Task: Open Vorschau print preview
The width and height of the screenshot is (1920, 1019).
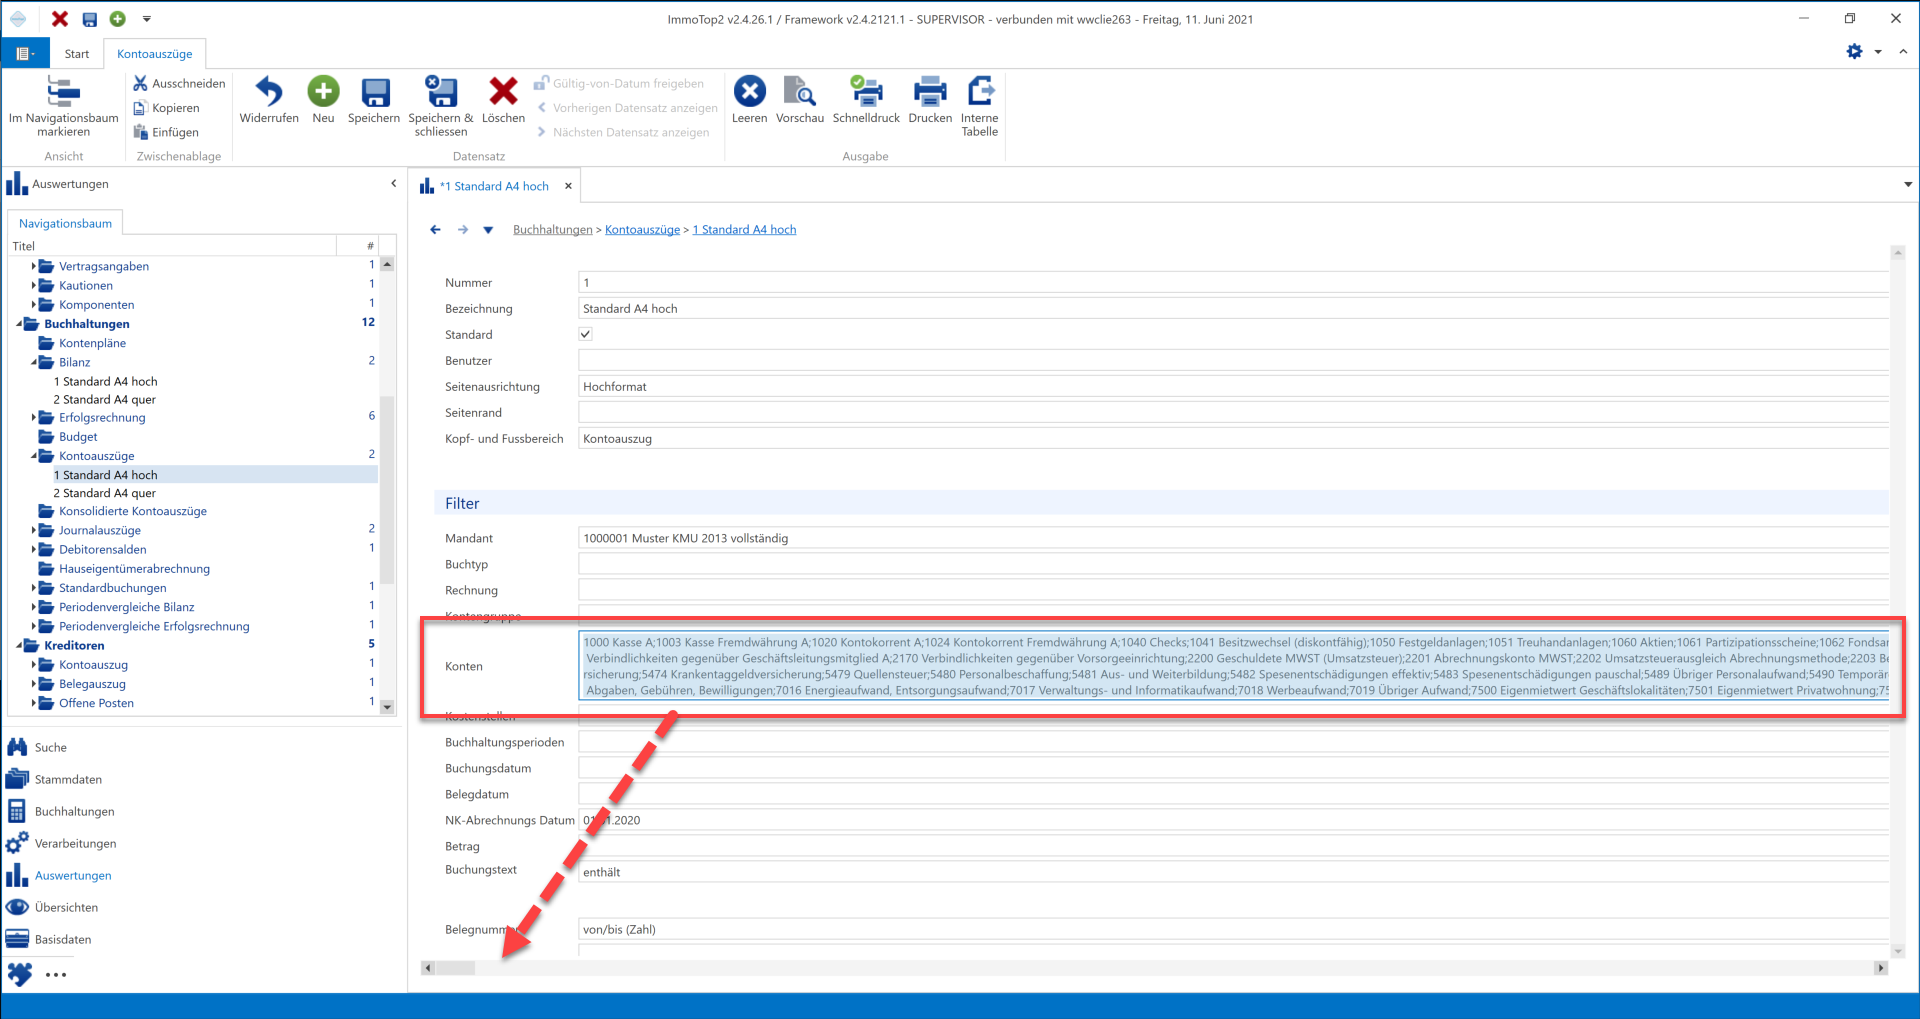Action: (800, 100)
